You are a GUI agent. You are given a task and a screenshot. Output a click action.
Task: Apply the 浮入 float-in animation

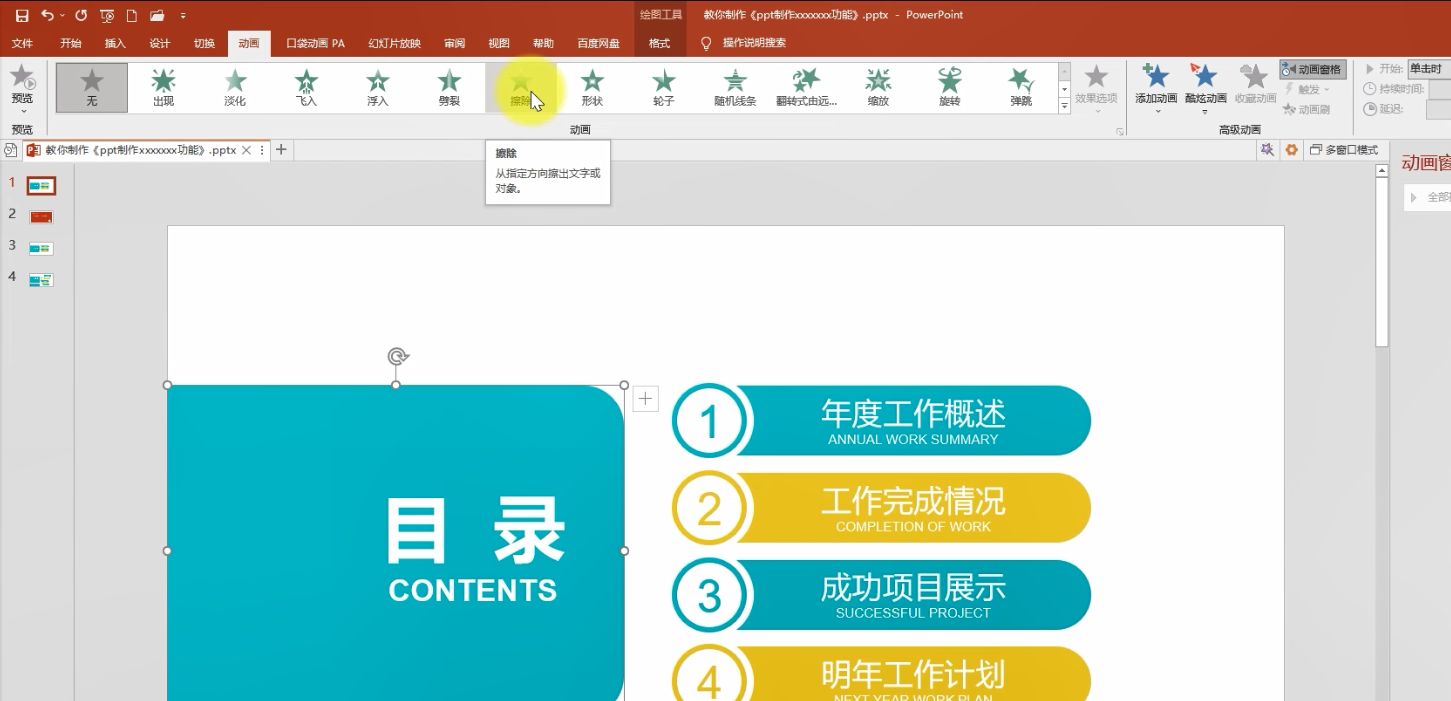[x=378, y=87]
